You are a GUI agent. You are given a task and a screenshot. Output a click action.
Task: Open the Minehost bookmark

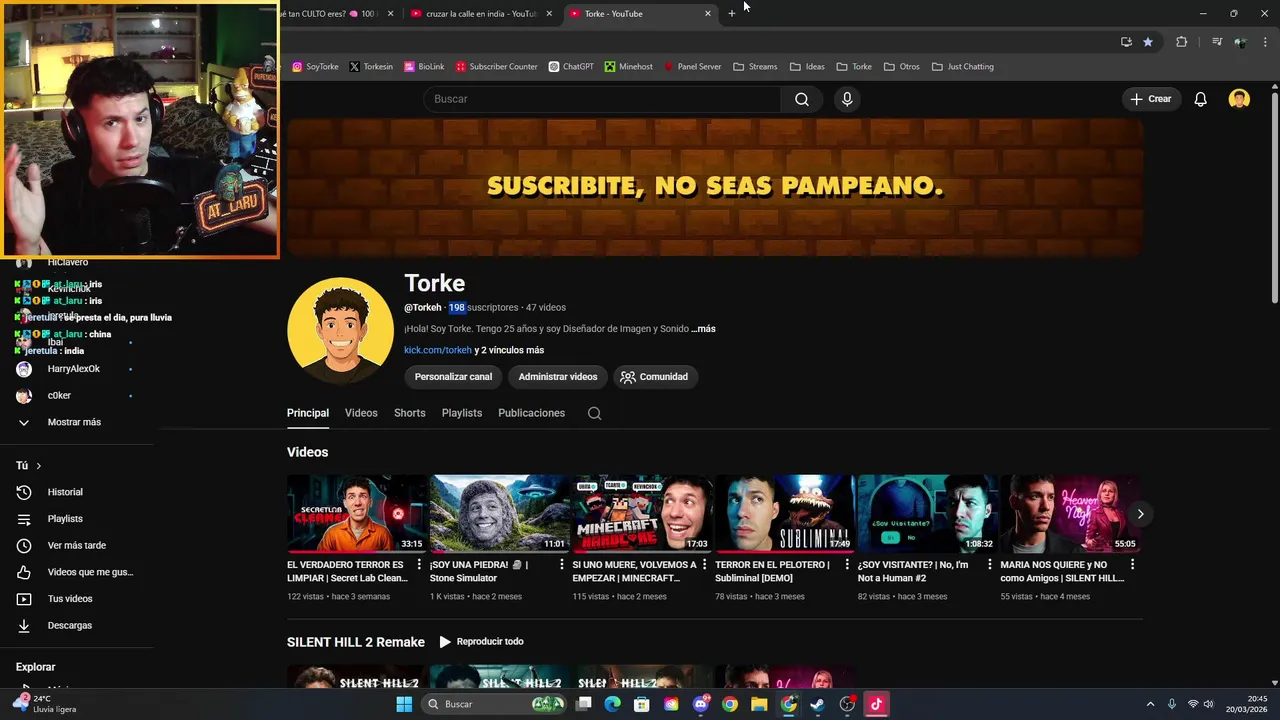pos(628,67)
